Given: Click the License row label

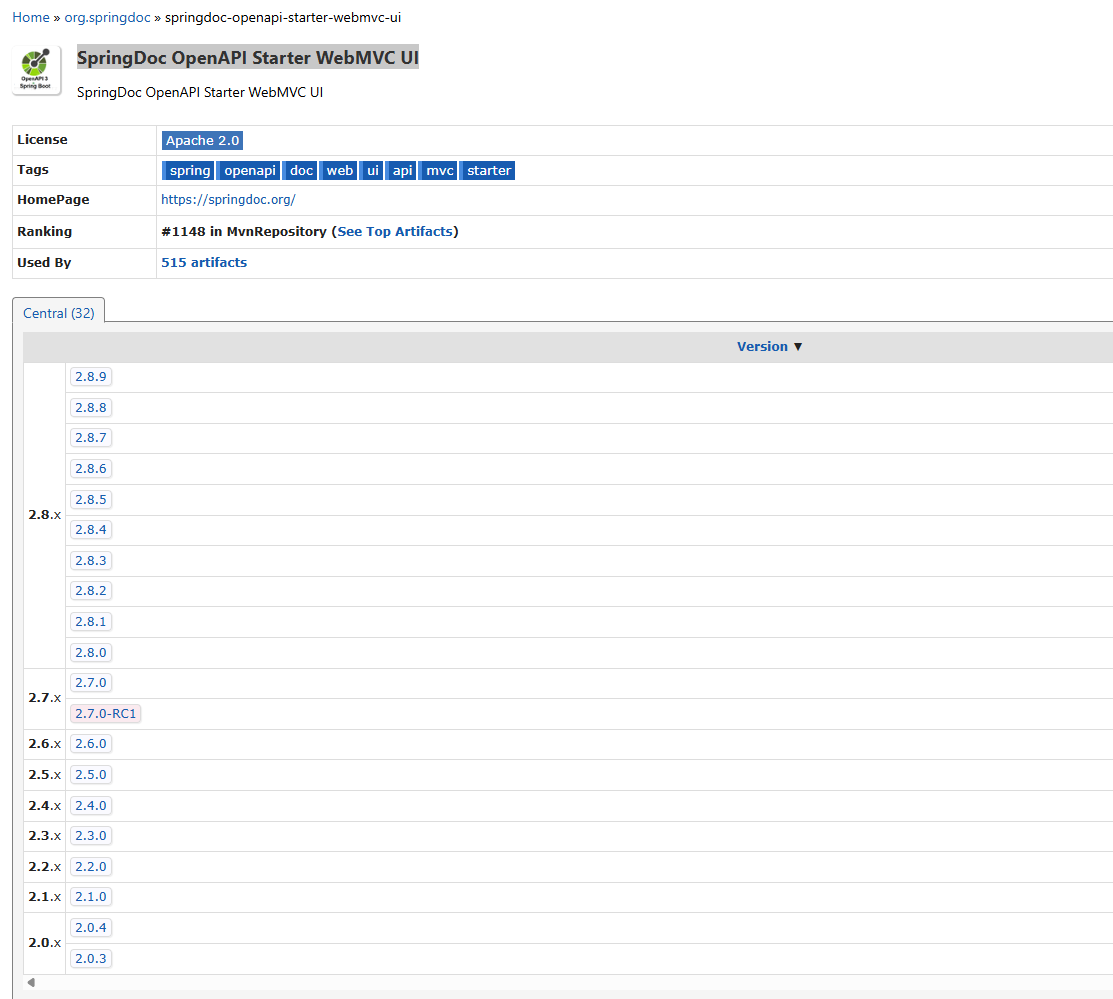Looking at the screenshot, I should 42,140.
